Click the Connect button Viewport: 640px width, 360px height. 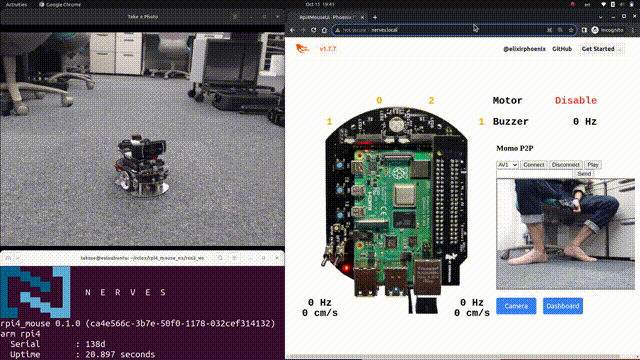tap(533, 165)
